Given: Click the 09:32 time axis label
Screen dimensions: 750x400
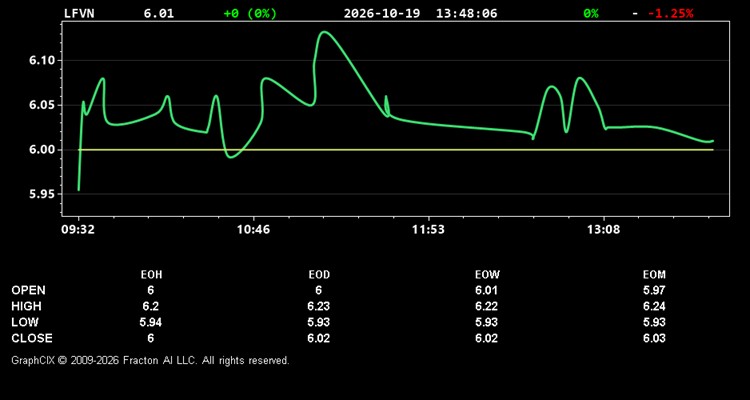Looking at the screenshot, I should point(78,230).
